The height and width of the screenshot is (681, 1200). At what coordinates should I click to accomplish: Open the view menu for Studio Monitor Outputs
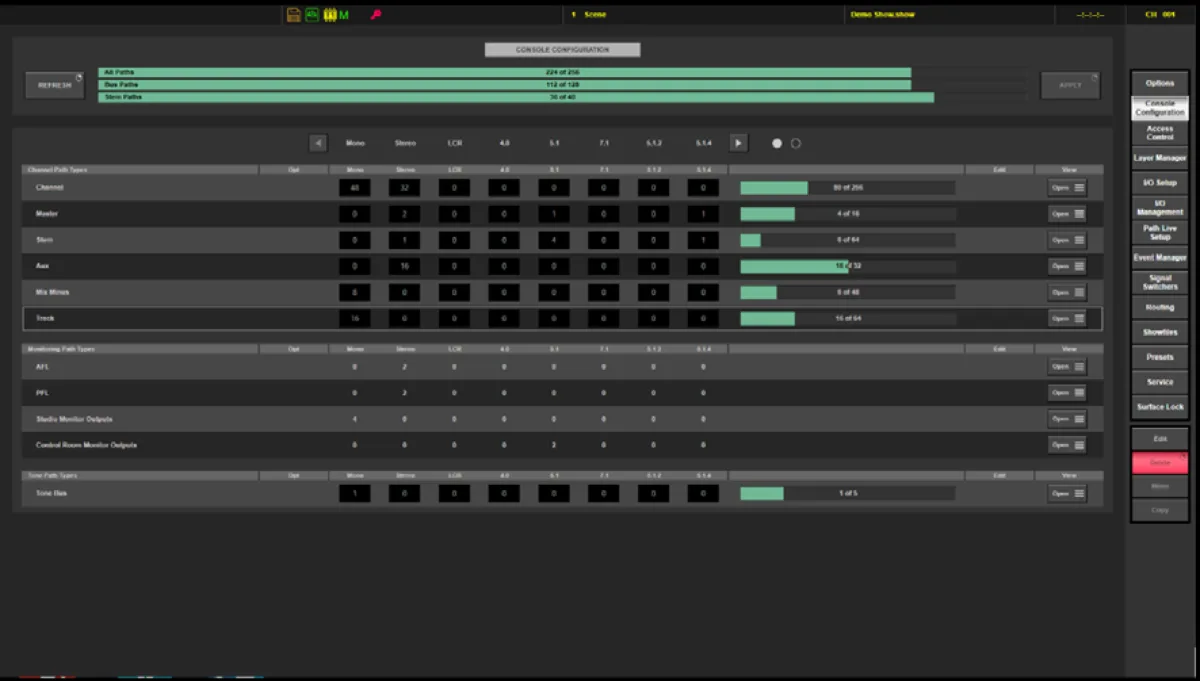tap(1068, 419)
